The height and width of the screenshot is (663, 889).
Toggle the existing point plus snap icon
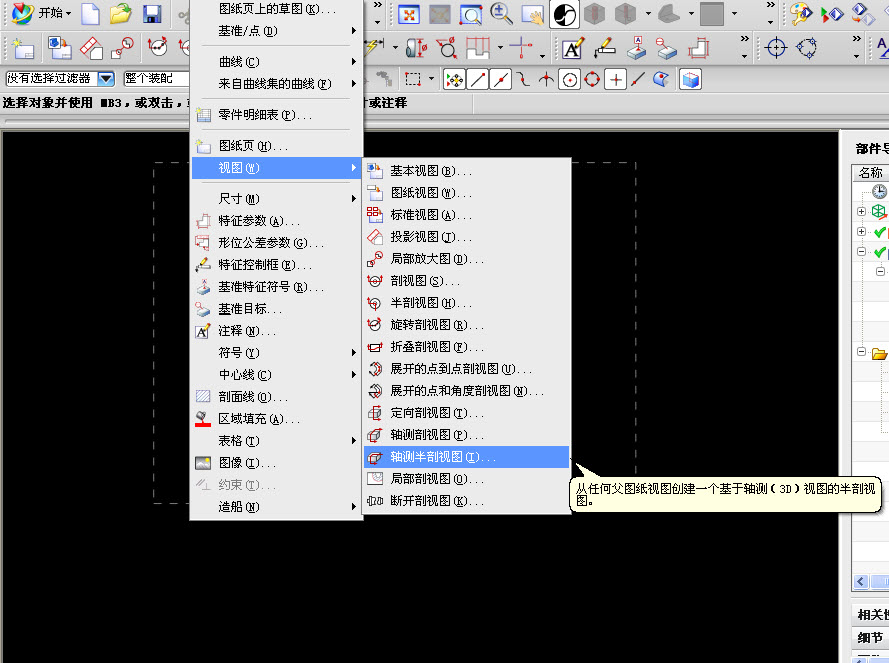click(616, 79)
